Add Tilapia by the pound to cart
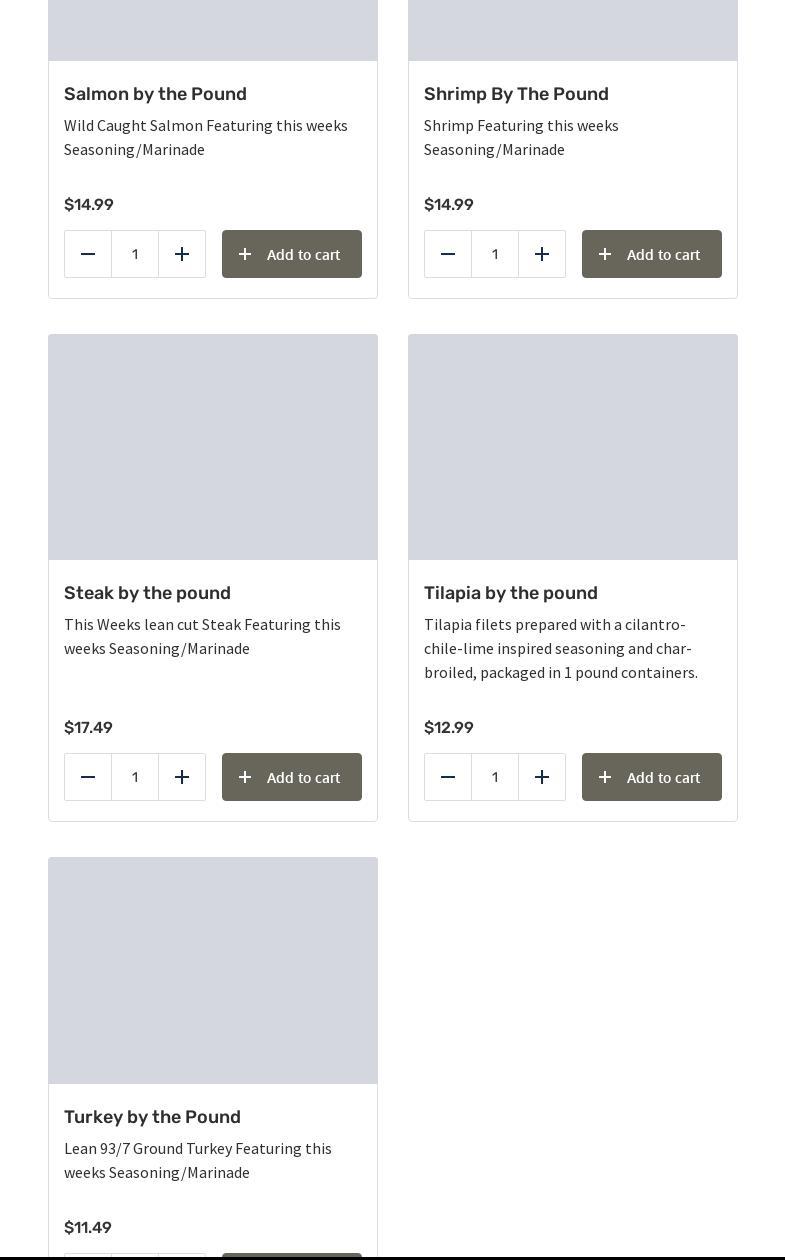This screenshot has width=785, height=1260. (652, 777)
